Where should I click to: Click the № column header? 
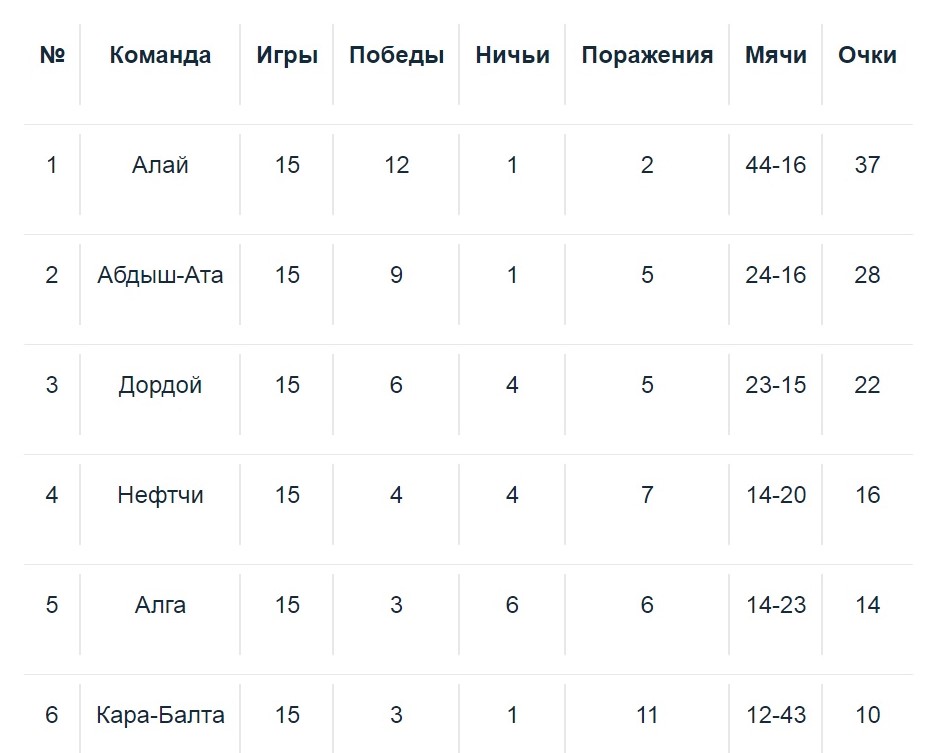(x=52, y=55)
